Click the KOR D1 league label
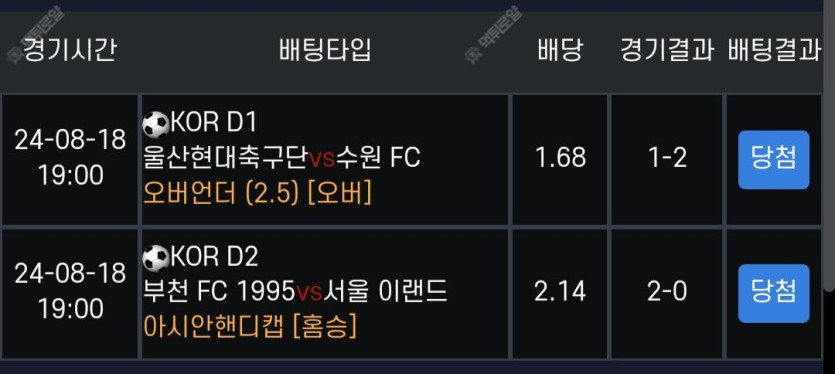The height and width of the screenshot is (374, 835). click(214, 124)
